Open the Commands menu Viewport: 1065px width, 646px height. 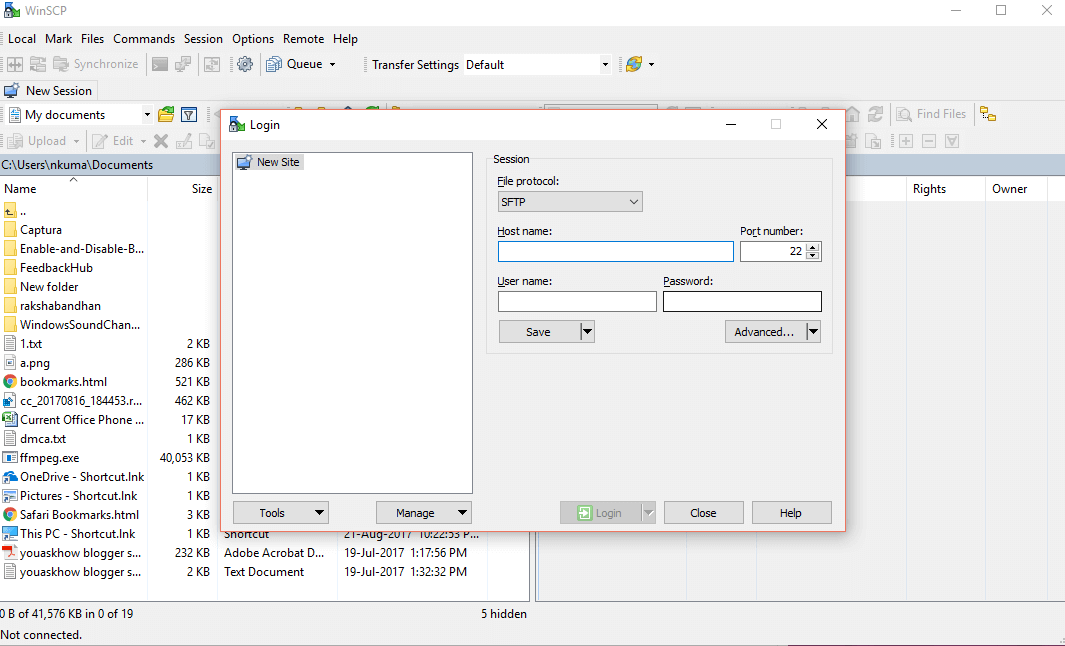coord(144,39)
